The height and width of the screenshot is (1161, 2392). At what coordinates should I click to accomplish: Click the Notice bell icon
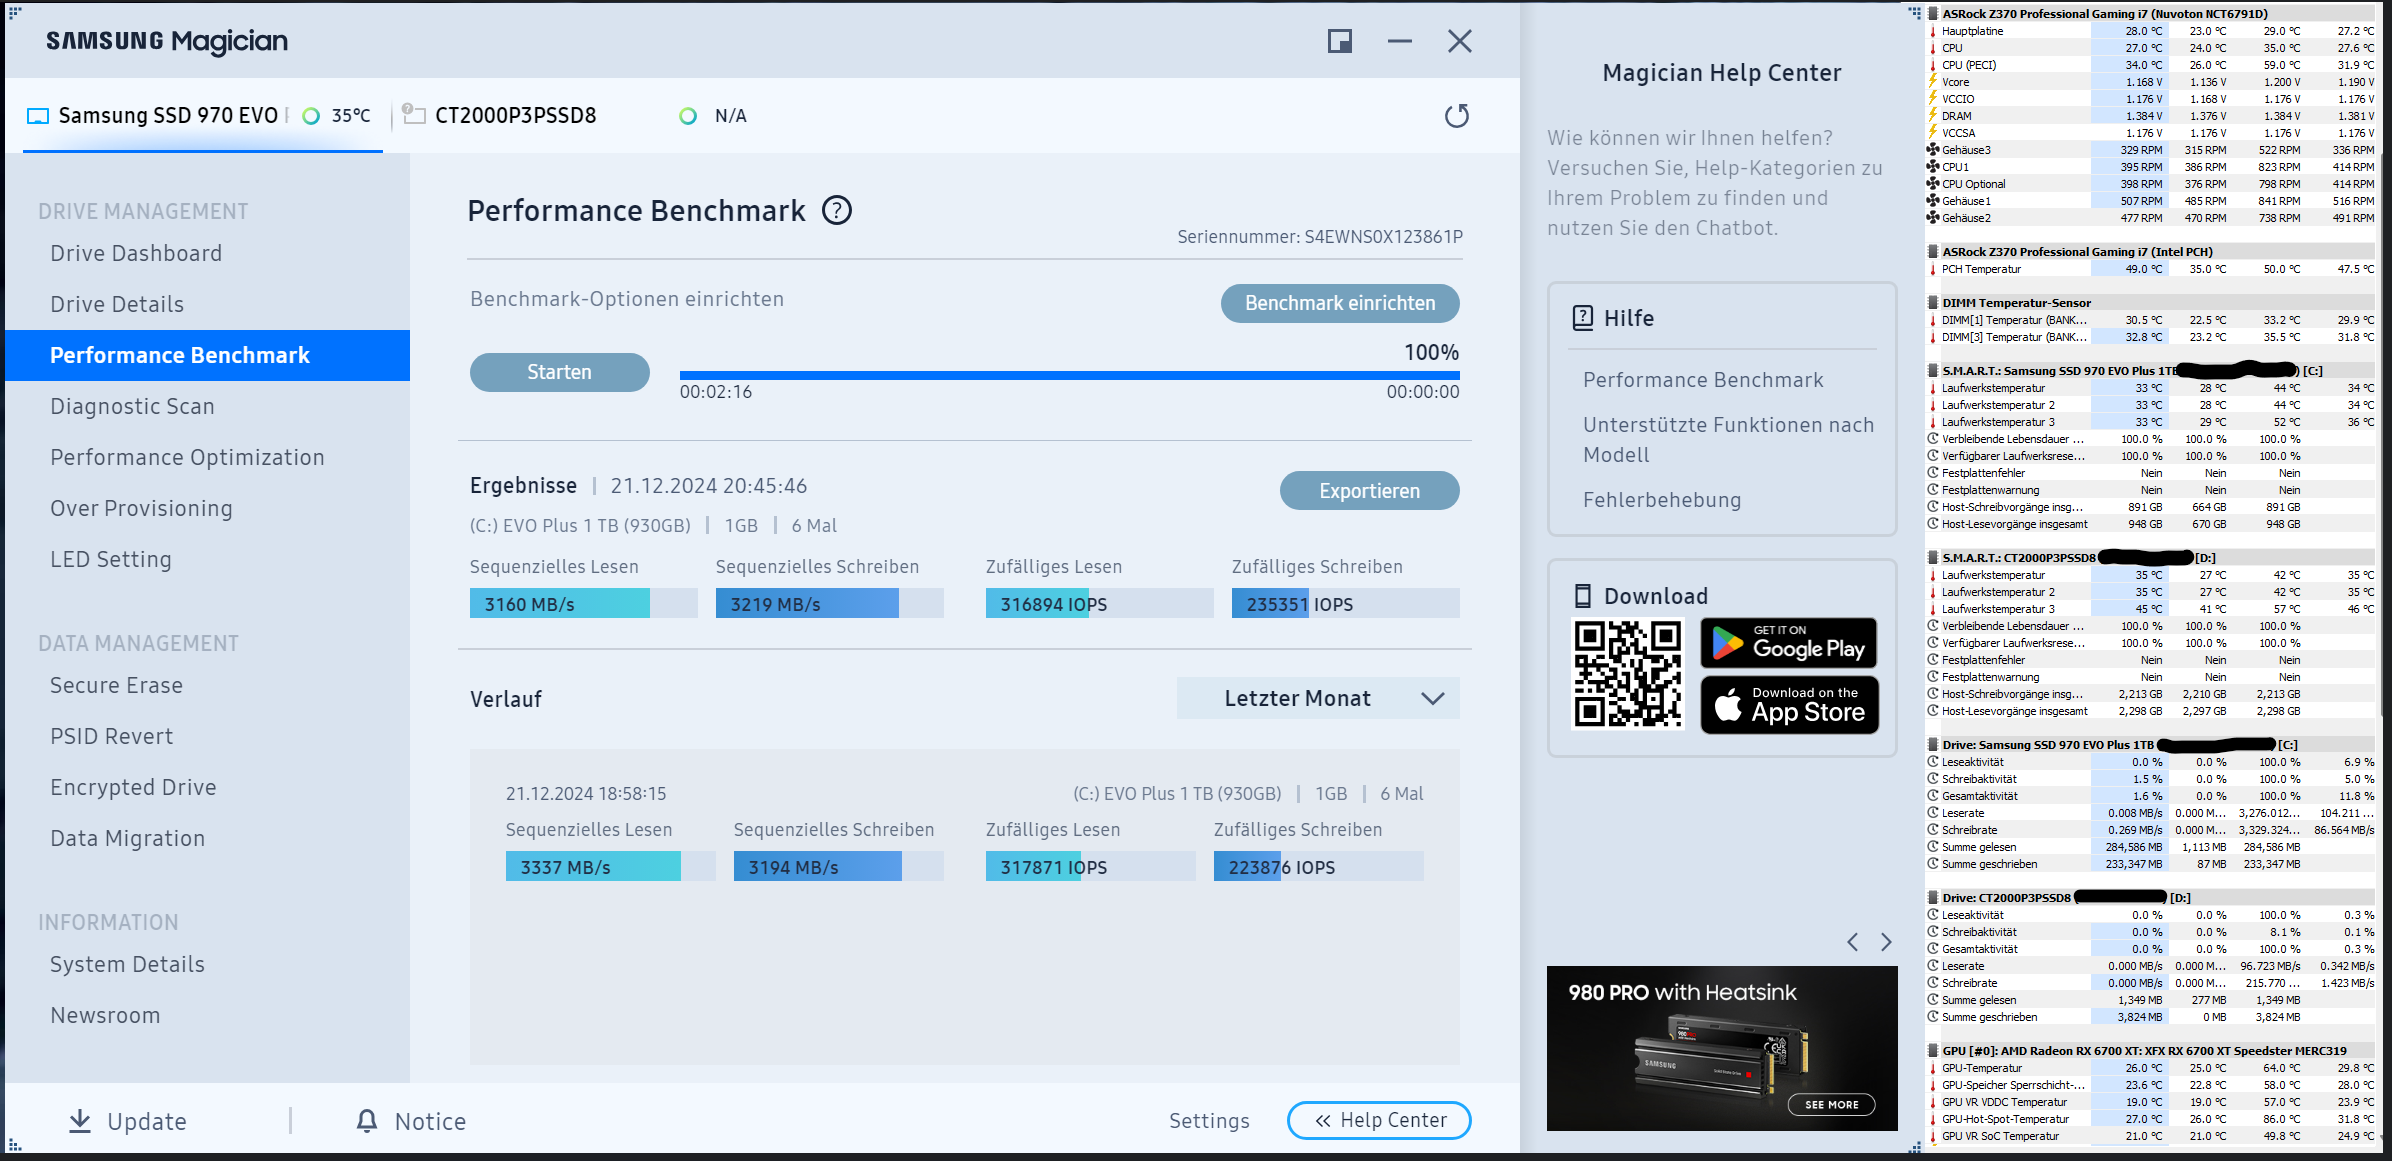tap(367, 1121)
